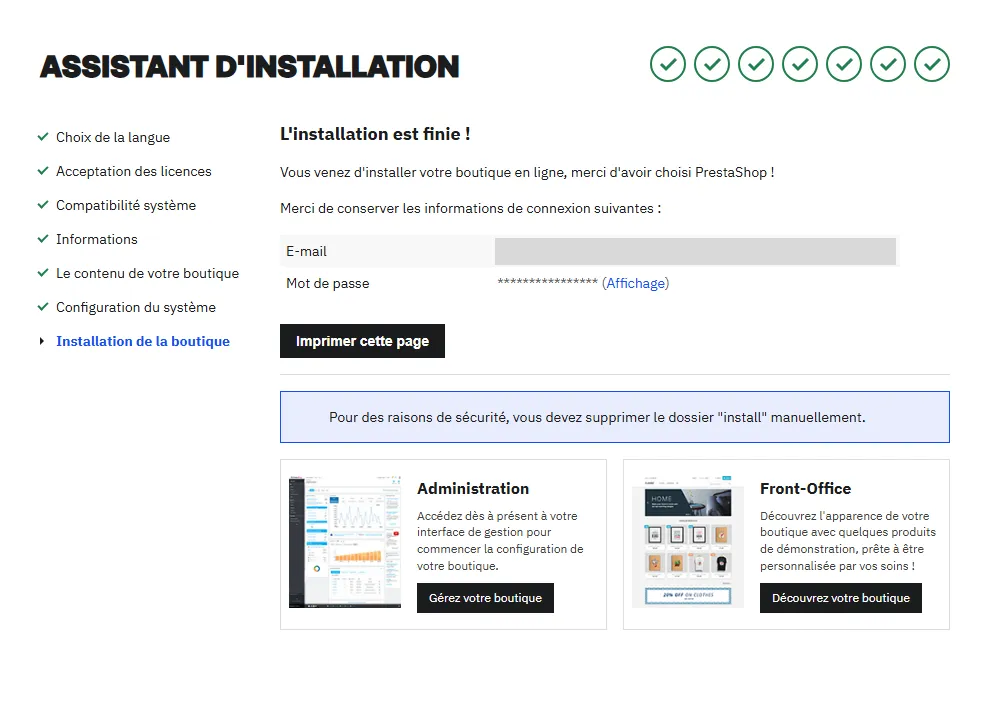This screenshot has width=990, height=702.
Task: Click the third green step checkmark circle
Action: (756, 64)
